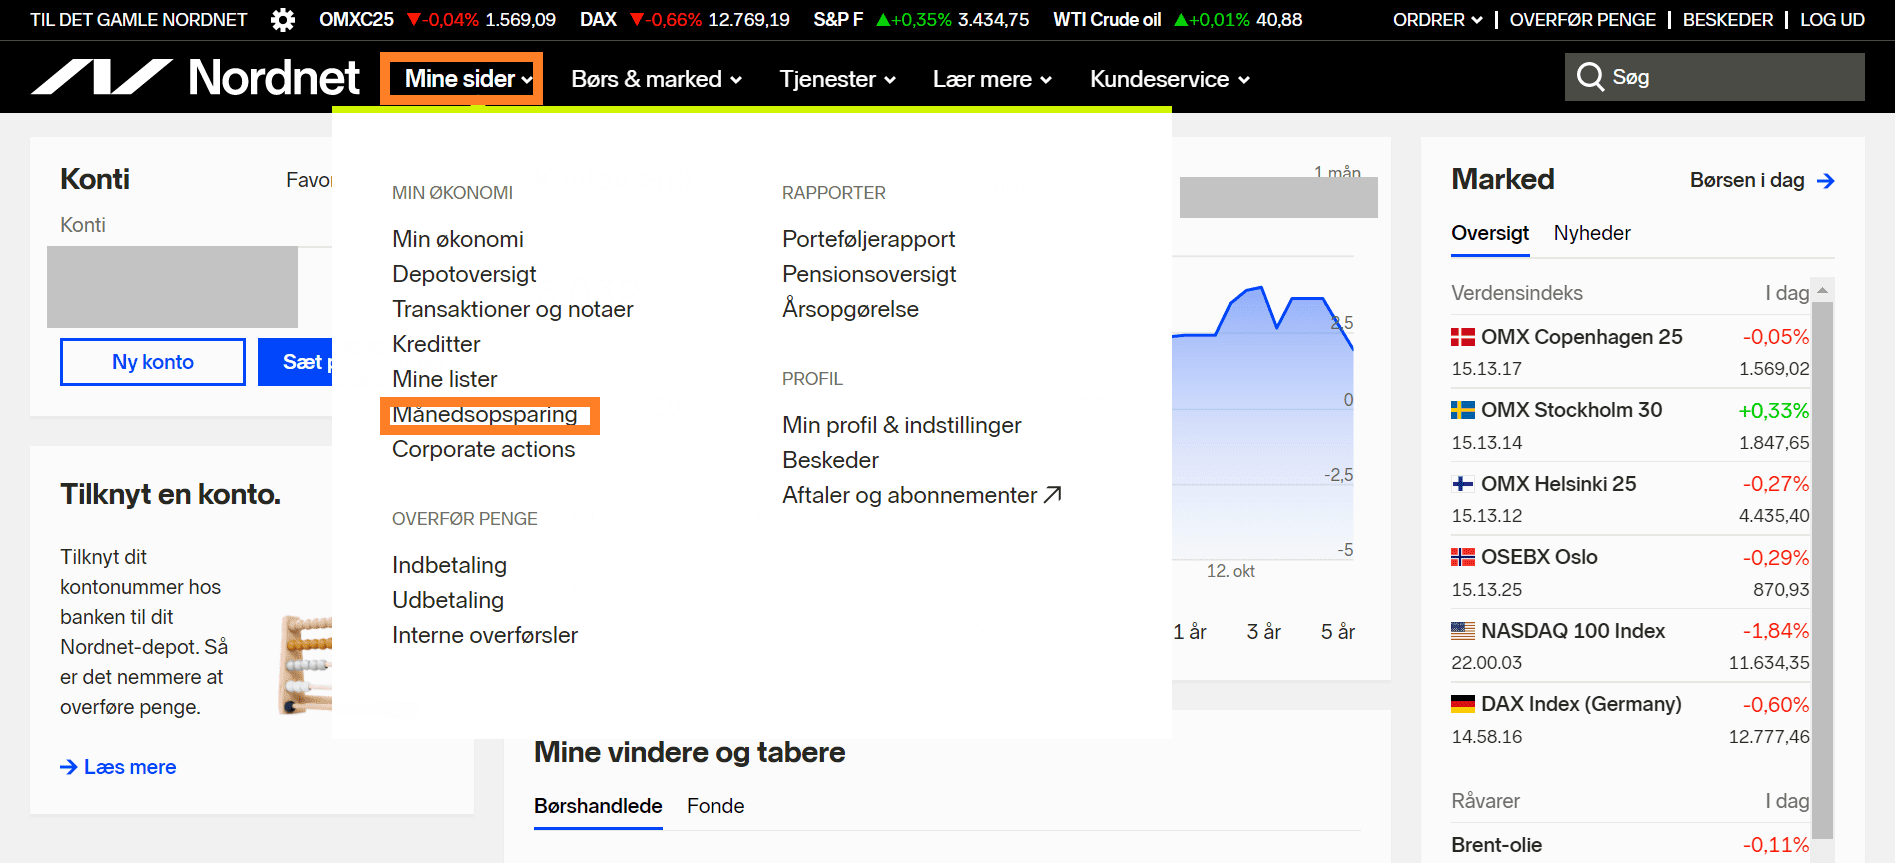Screen dimensions: 1895x863
Task: Click the Børsen i dag link
Action: tap(1747, 180)
